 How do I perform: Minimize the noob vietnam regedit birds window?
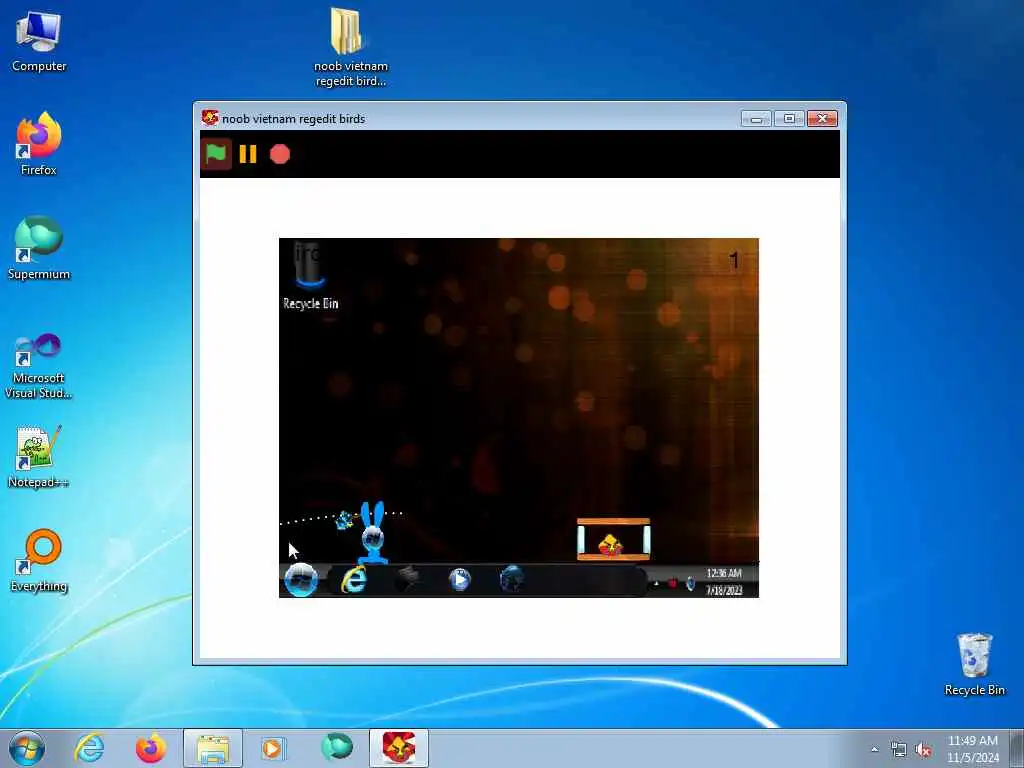coord(756,119)
